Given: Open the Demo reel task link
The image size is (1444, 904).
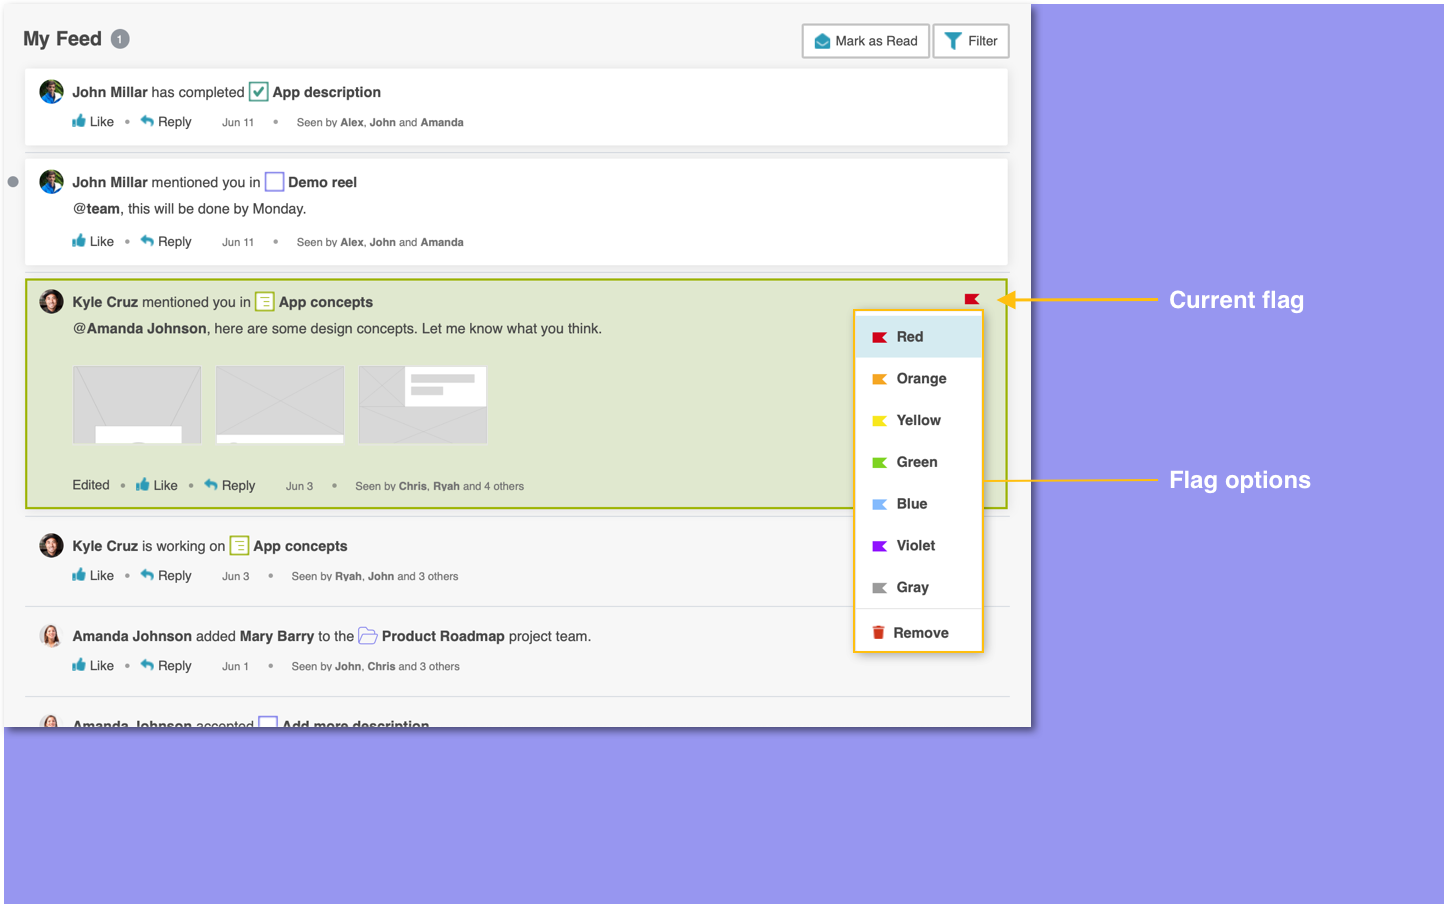Looking at the screenshot, I should [x=322, y=182].
